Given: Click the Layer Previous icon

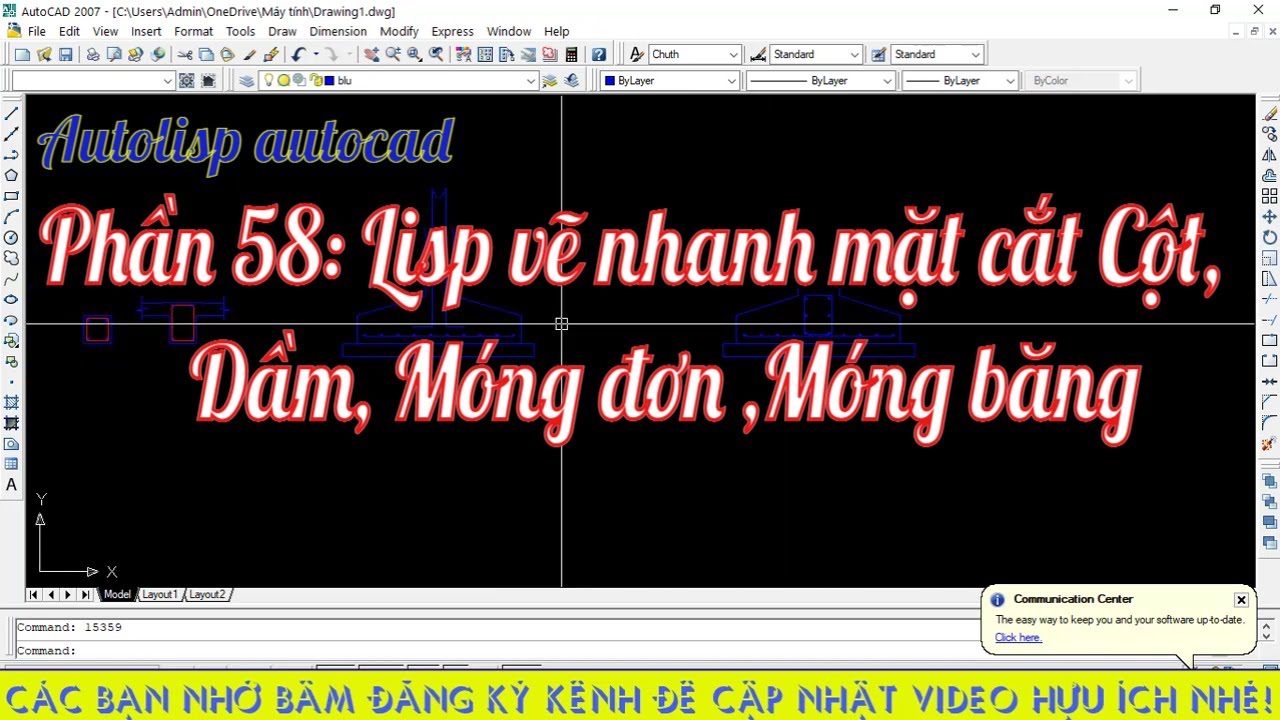Looking at the screenshot, I should click(572, 81).
